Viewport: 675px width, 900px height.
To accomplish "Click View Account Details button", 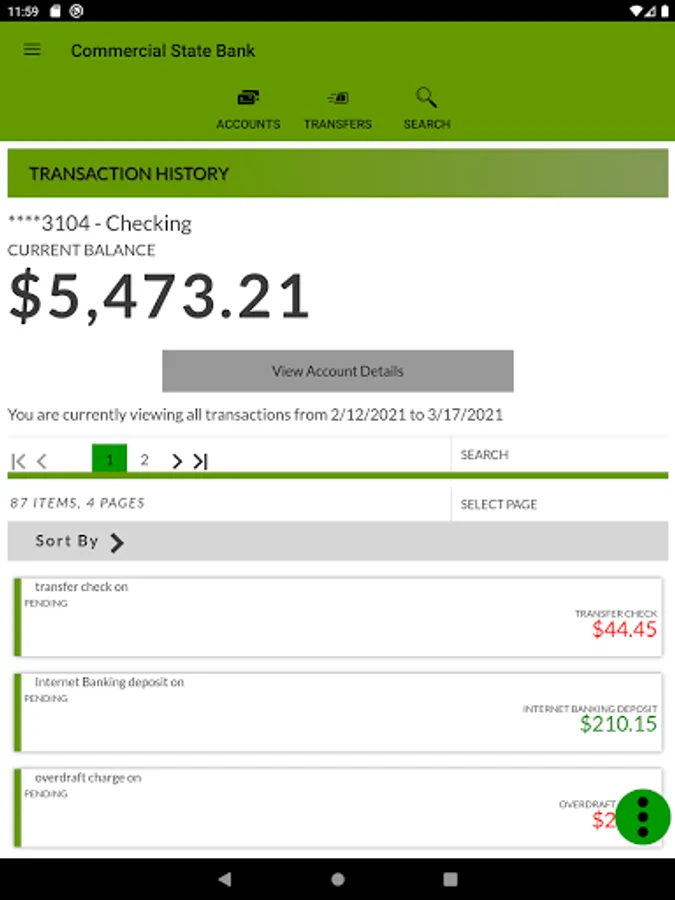I will [338, 371].
